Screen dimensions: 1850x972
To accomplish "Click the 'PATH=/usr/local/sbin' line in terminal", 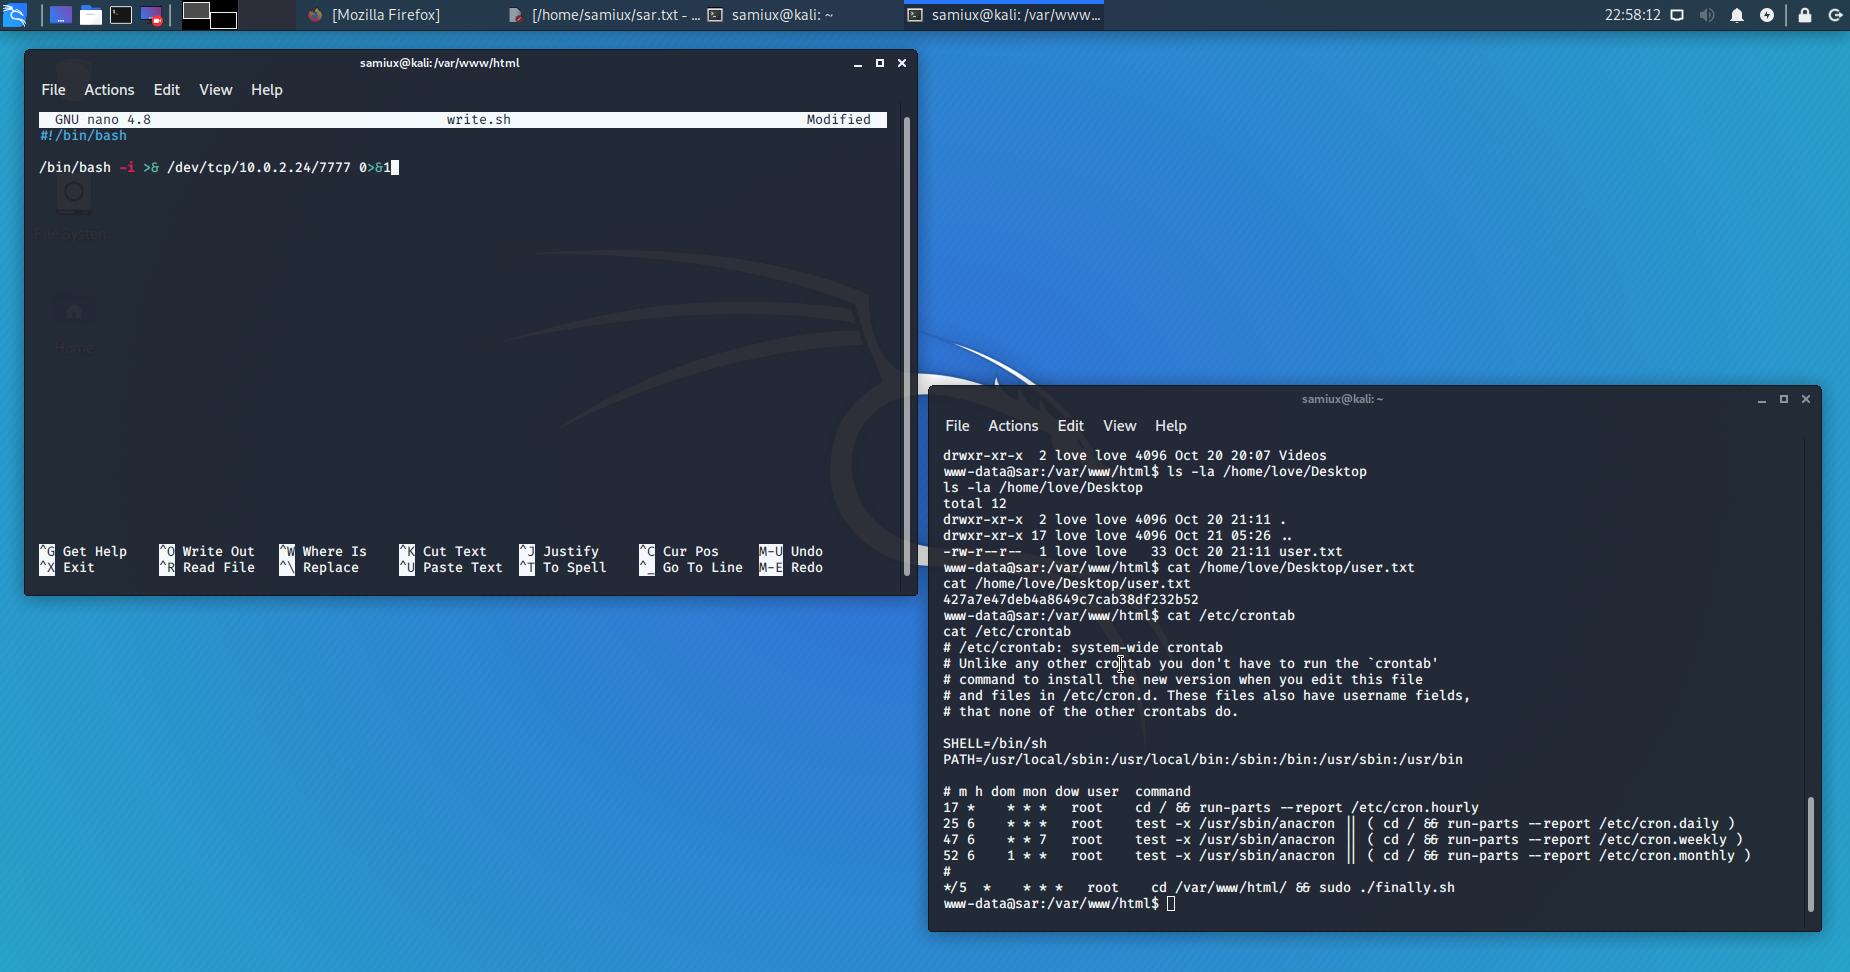I will click(x=1203, y=760).
